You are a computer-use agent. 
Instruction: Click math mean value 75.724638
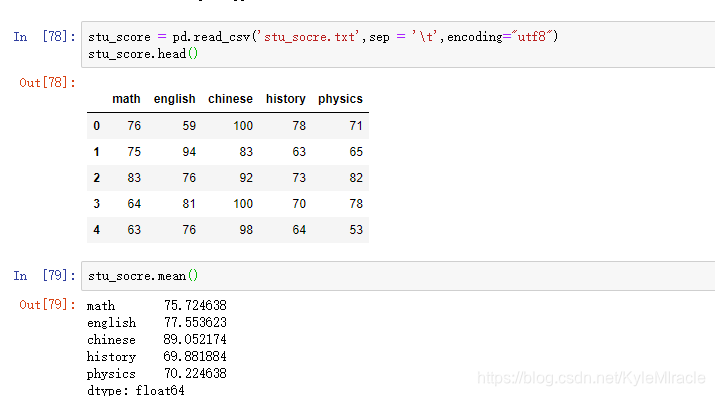point(195,305)
